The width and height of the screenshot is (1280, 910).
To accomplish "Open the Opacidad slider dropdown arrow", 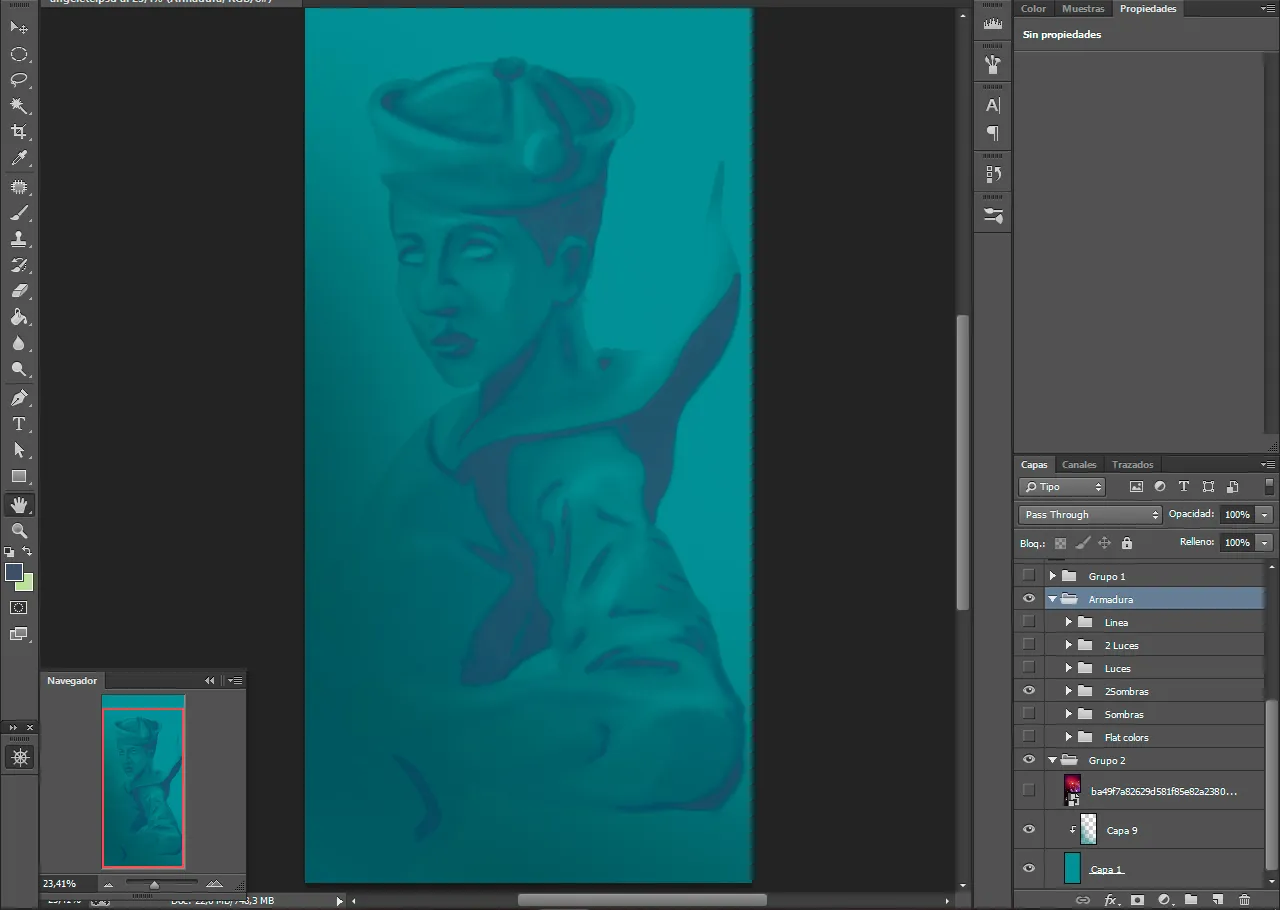I will 1264,514.
